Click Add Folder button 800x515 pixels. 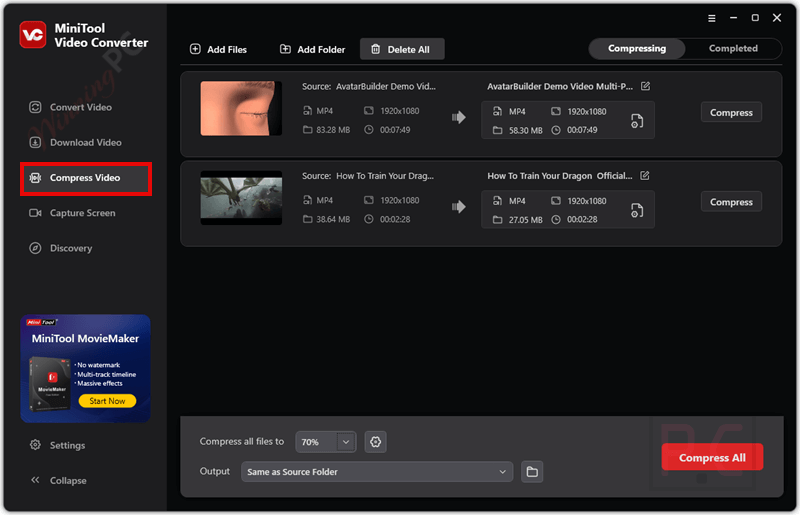pos(312,49)
